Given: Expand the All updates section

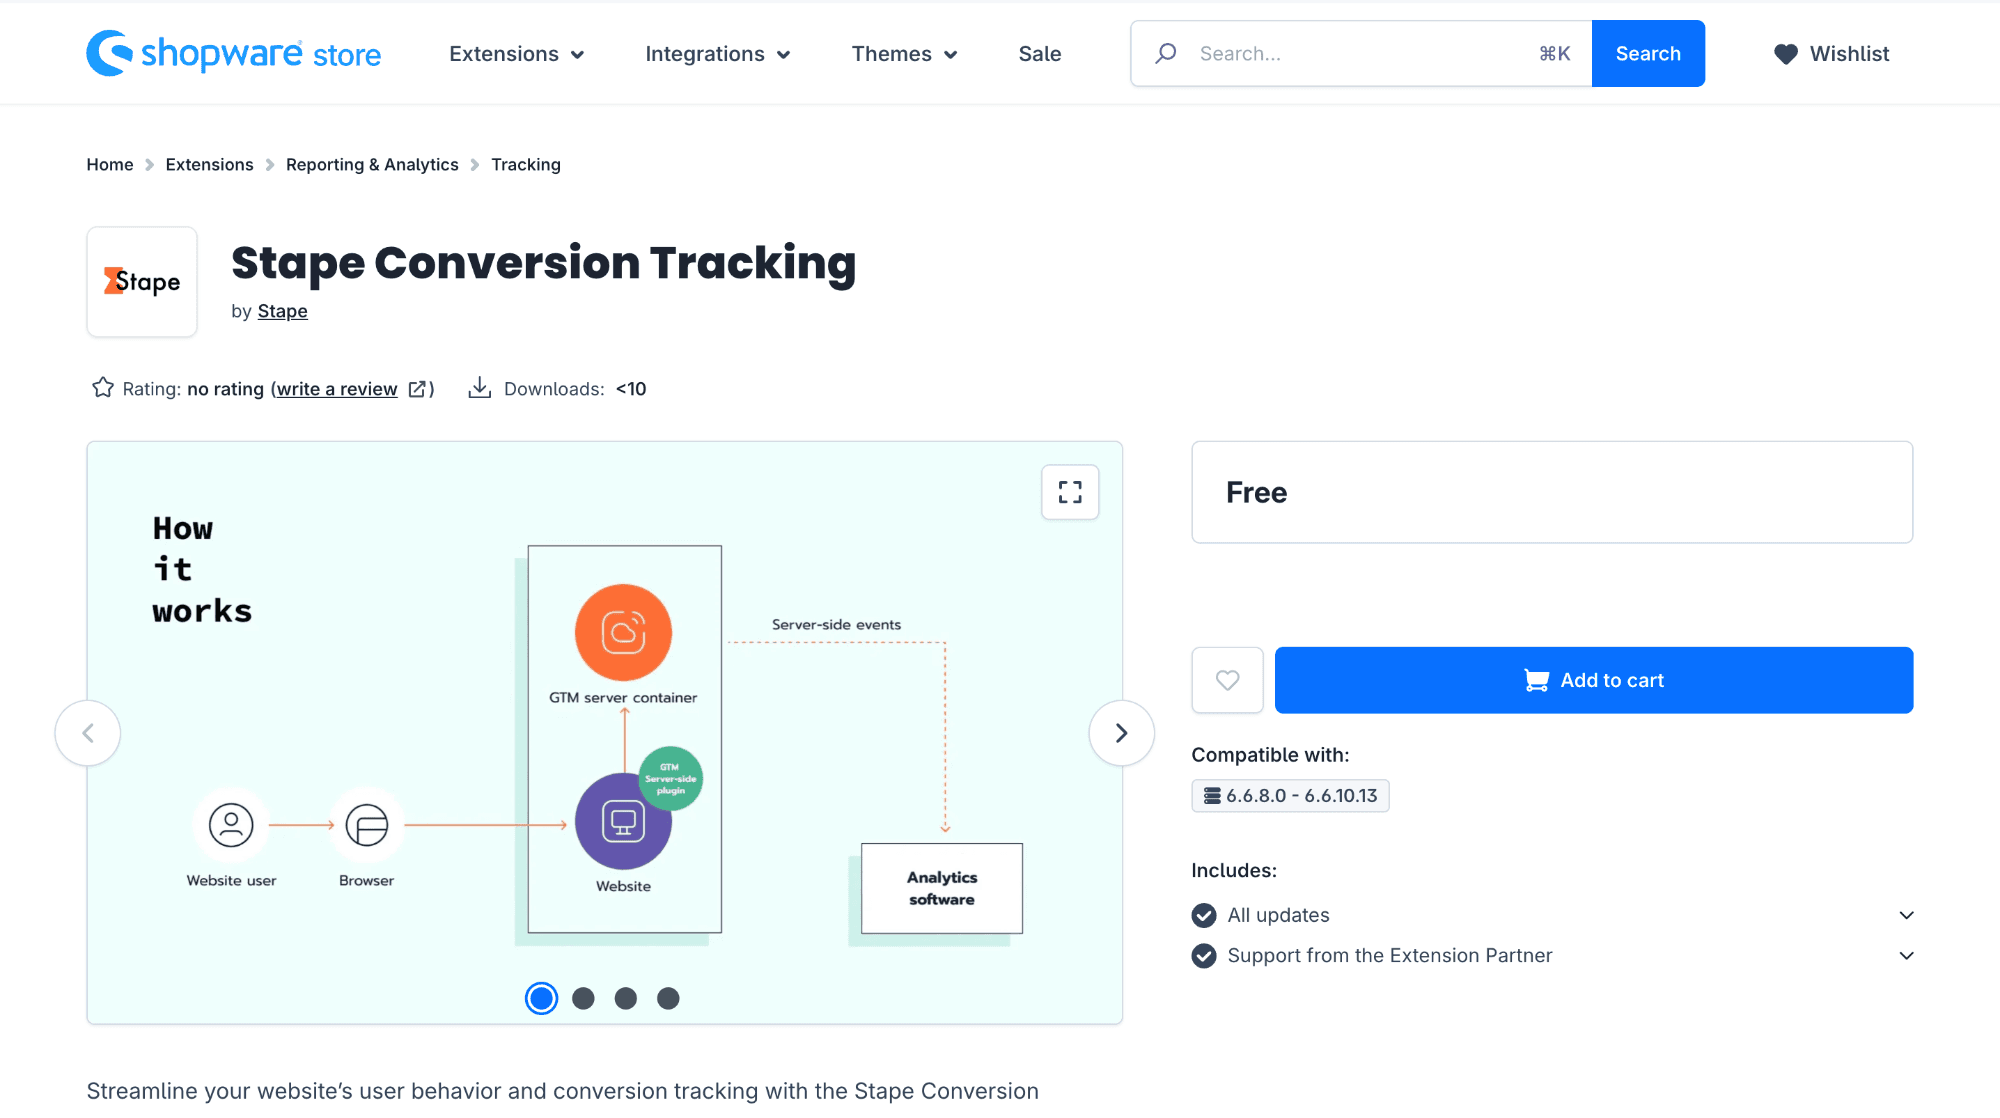Looking at the screenshot, I should 1906,915.
